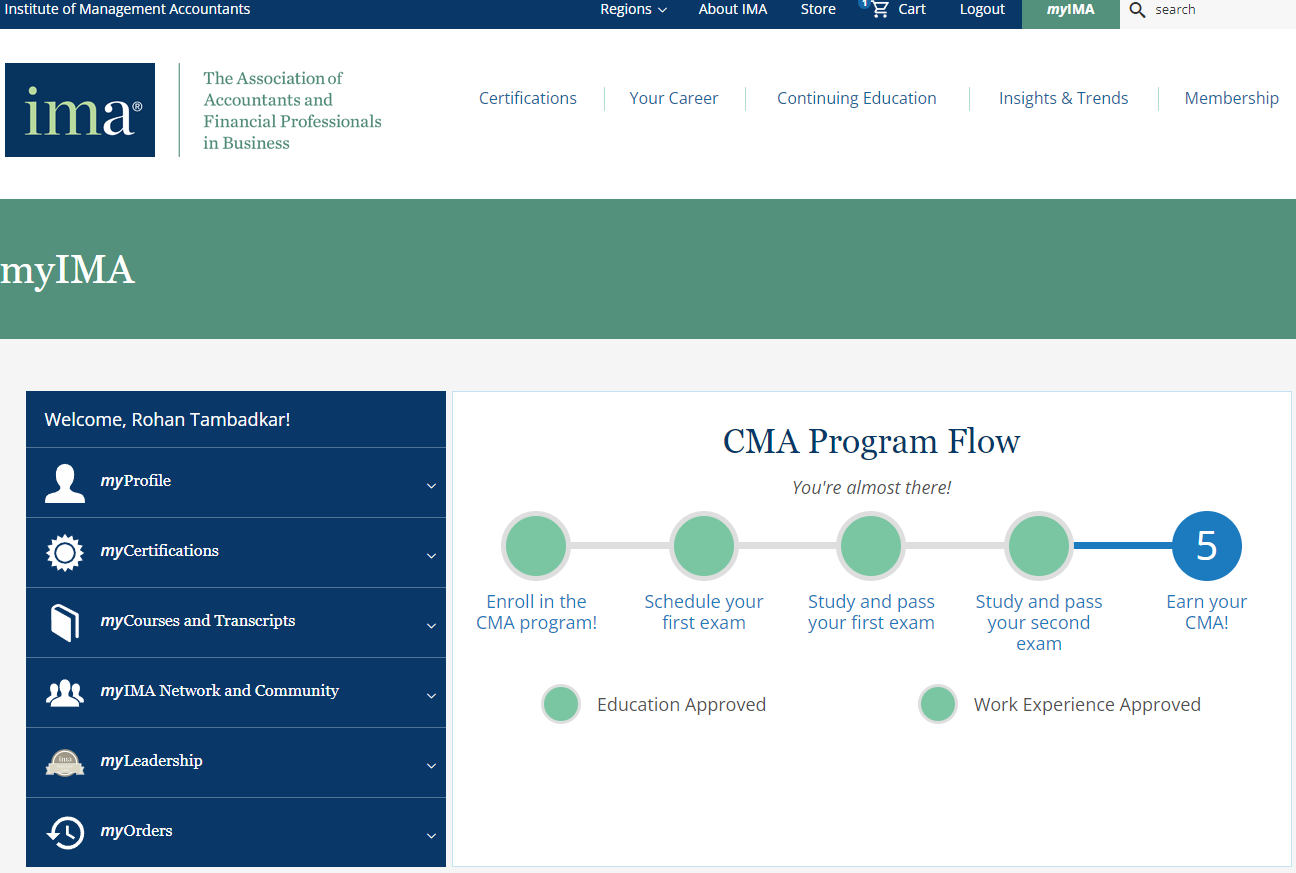Image resolution: width=1296 pixels, height=873 pixels.
Task: Click the myCourses and Transcripts book icon
Action: [x=65, y=623]
